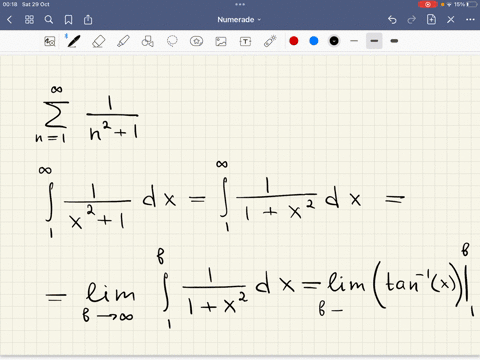Screen dimensions: 480x360
Task: Select the Highlighter tool
Action: [123, 41]
